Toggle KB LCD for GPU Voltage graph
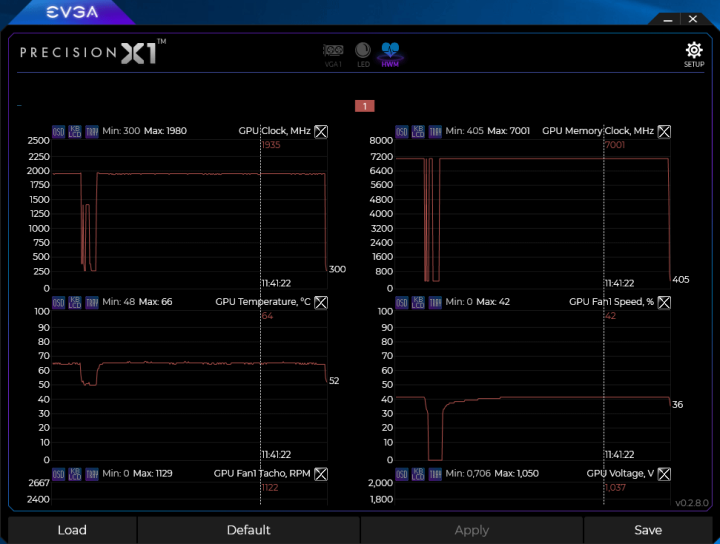Screen dimensions: 720x544 pos(418,474)
